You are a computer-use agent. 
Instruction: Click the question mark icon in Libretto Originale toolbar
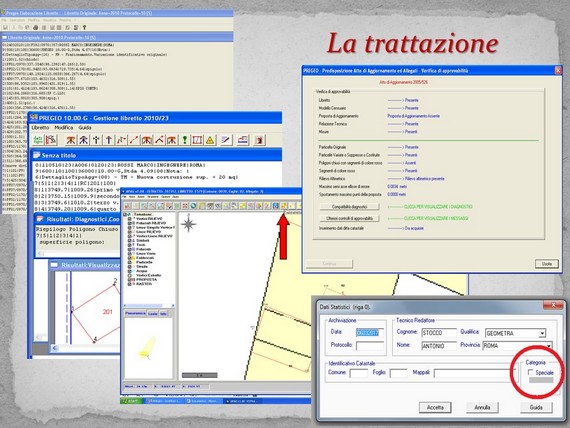pyautogui.click(x=84, y=27)
